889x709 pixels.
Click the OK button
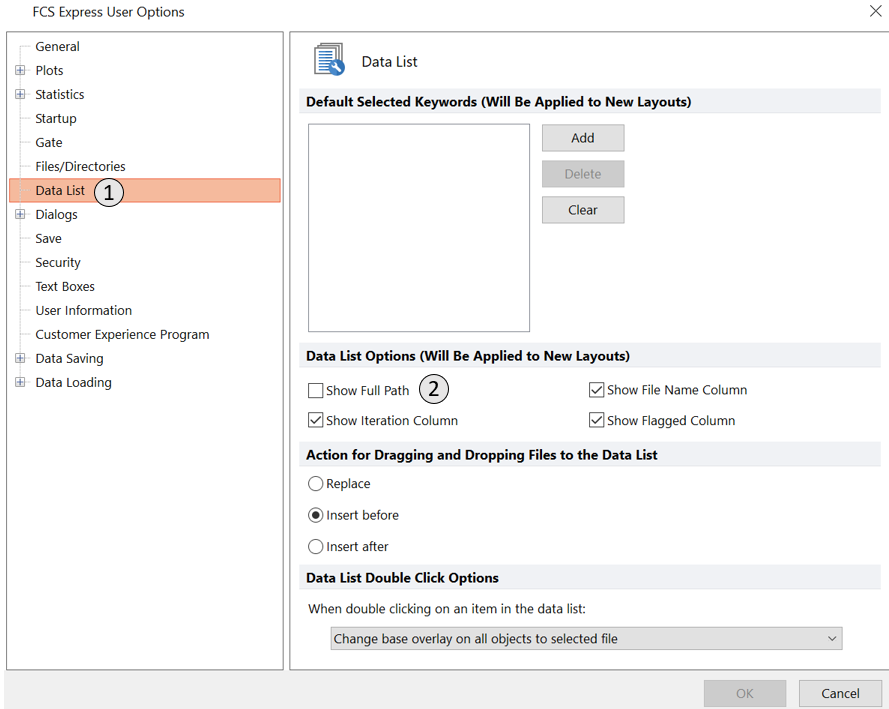[x=745, y=693]
